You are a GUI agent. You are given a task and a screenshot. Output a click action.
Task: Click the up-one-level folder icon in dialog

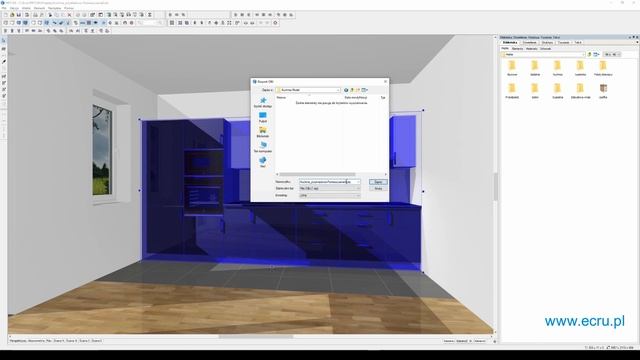point(352,90)
